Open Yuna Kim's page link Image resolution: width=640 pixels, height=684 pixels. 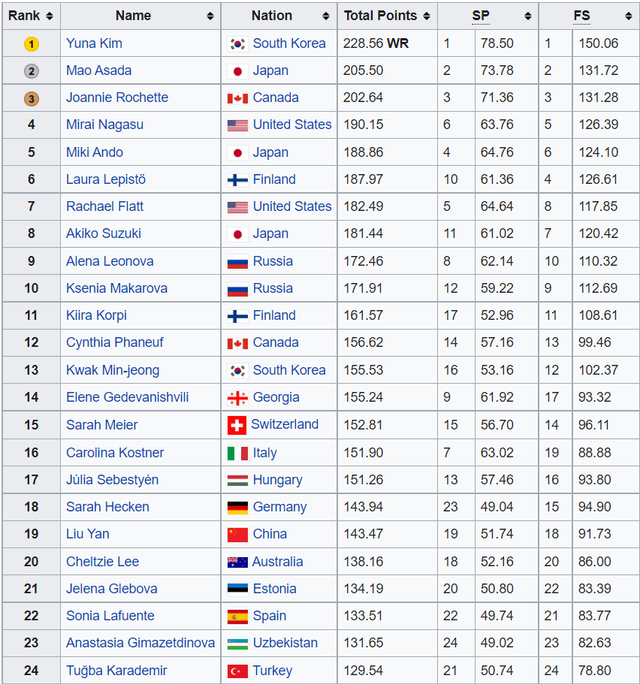tap(94, 44)
